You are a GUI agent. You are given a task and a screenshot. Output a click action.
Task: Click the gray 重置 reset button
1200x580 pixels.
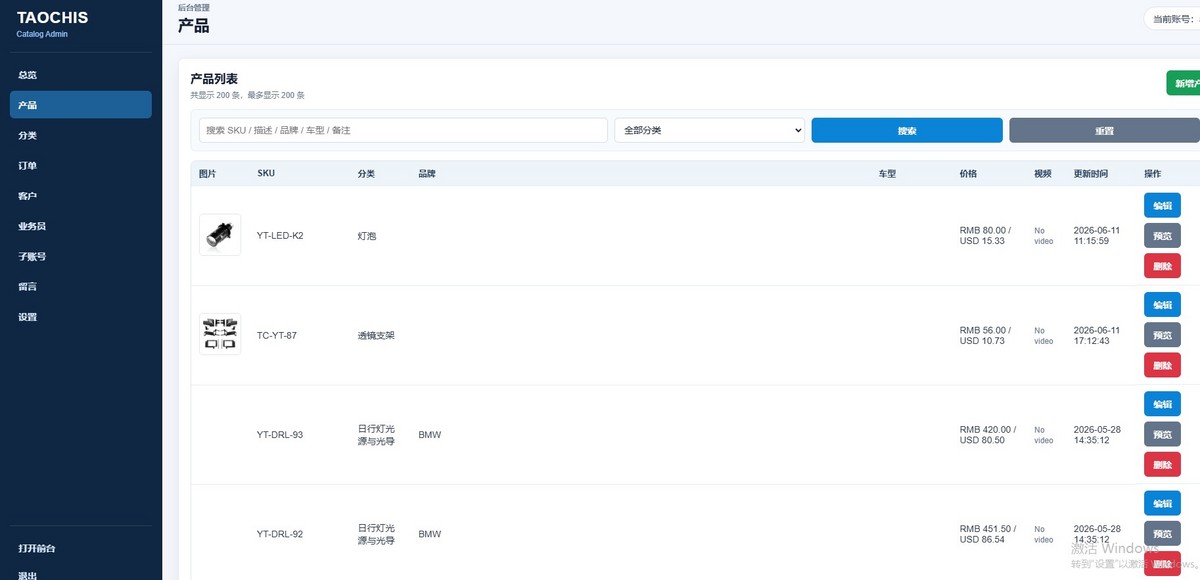click(x=1104, y=131)
